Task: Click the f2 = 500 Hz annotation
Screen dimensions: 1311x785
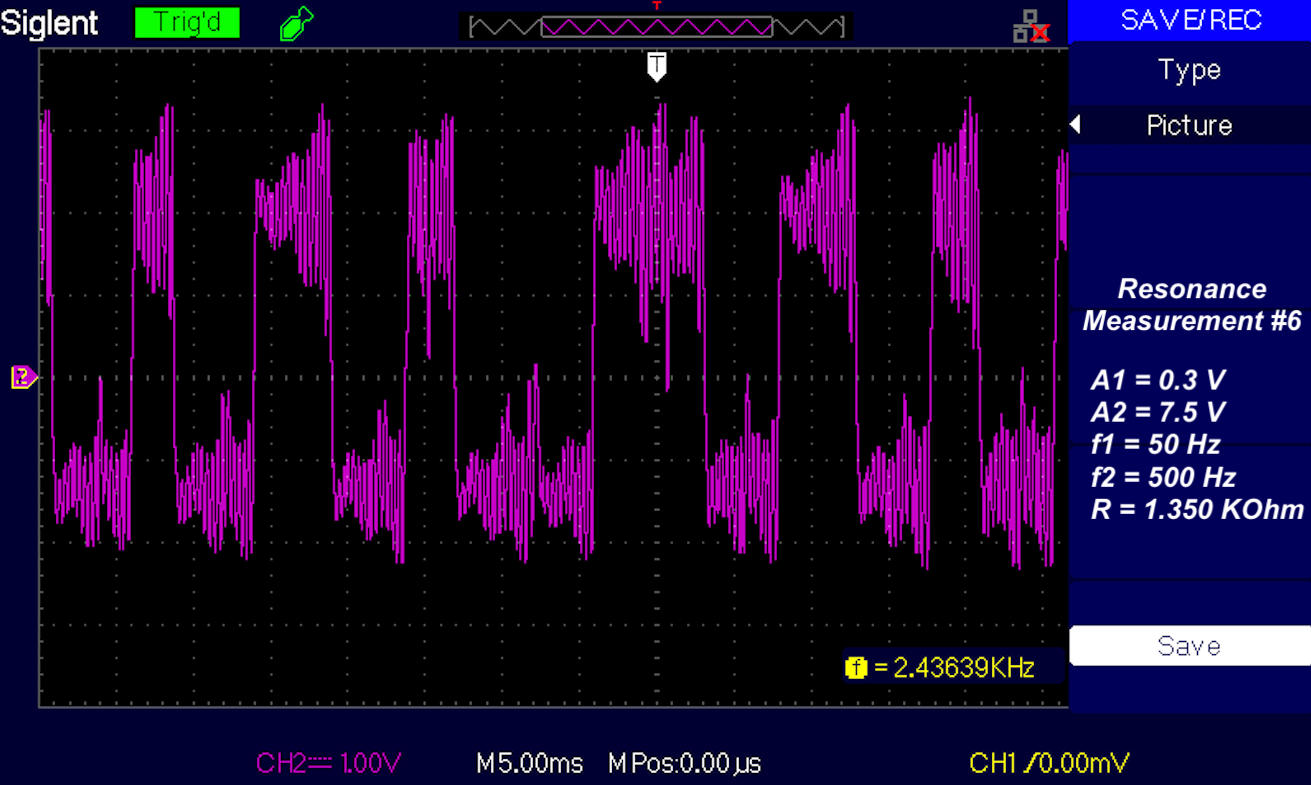Action: (1163, 476)
